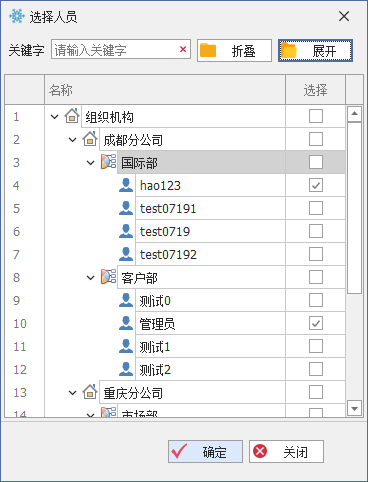This screenshot has width=368, height=482.
Task: Click the department icon beside 客户部
Action: 108,277
